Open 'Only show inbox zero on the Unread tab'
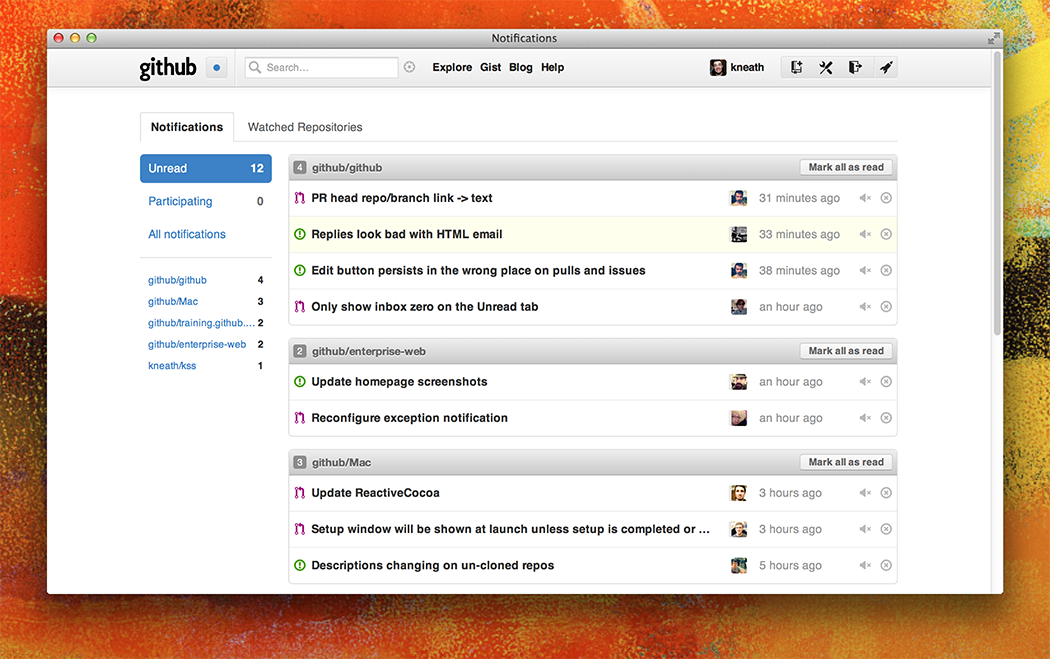This screenshot has height=659, width=1050. coord(424,307)
